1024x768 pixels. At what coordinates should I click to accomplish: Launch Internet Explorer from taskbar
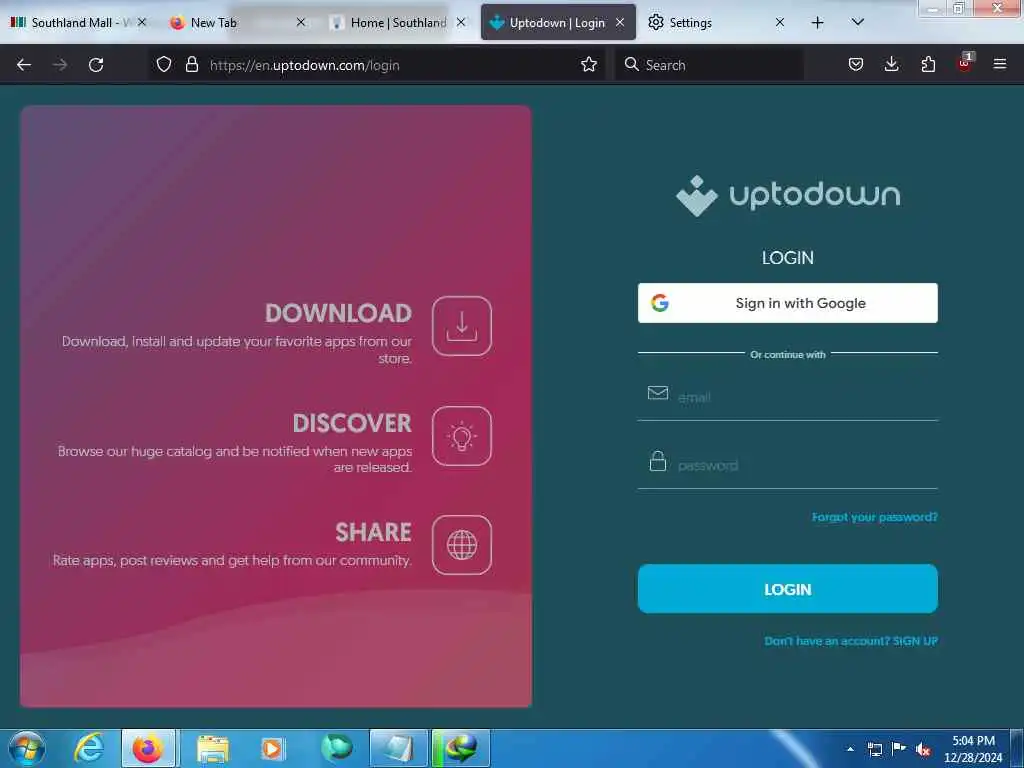88,748
